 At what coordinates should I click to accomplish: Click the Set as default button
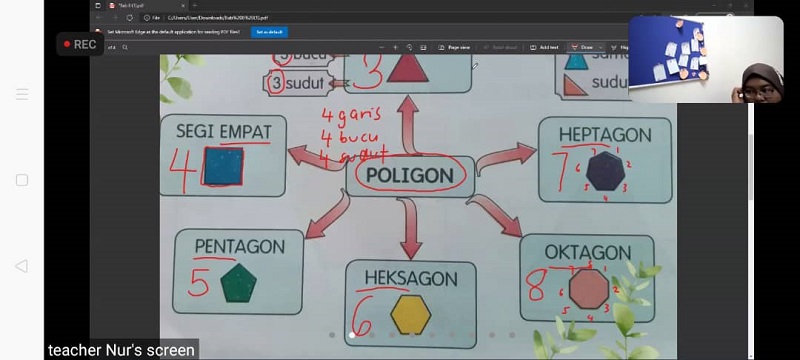tap(269, 32)
